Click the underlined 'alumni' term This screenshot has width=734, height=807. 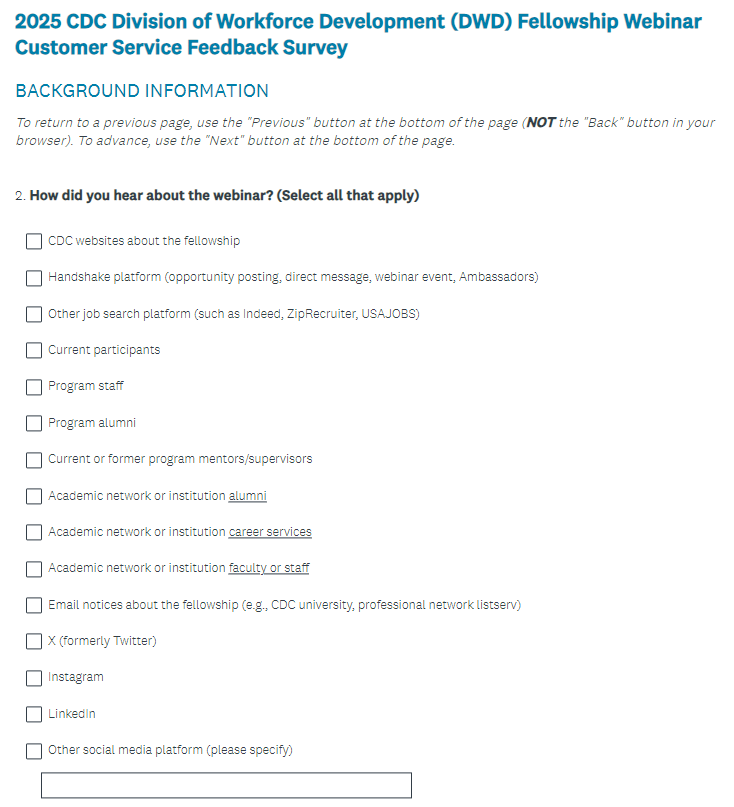[x=247, y=496]
